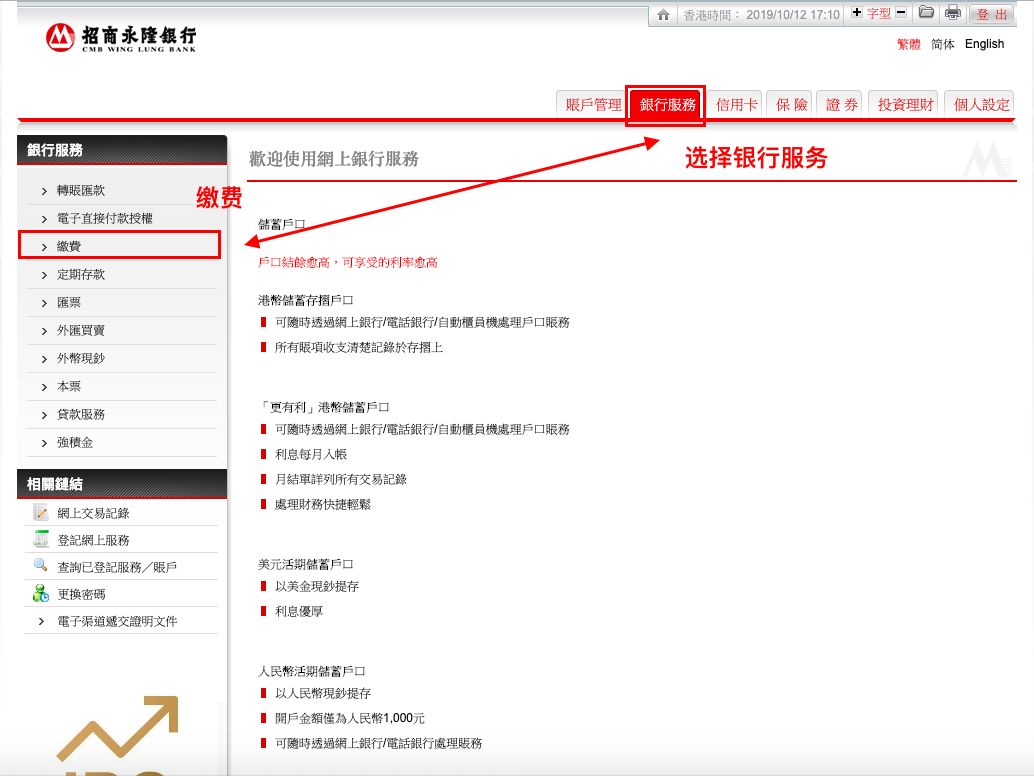This screenshot has width=1034, height=776.
Task: Open 外匯買賣 from the sidebar menu
Action: 80,330
